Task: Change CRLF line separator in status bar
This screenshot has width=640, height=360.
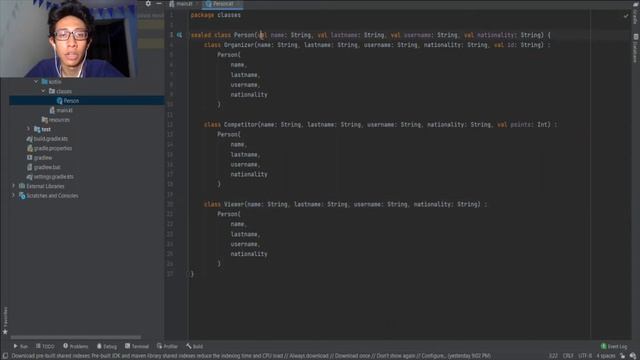Action: pos(568,356)
